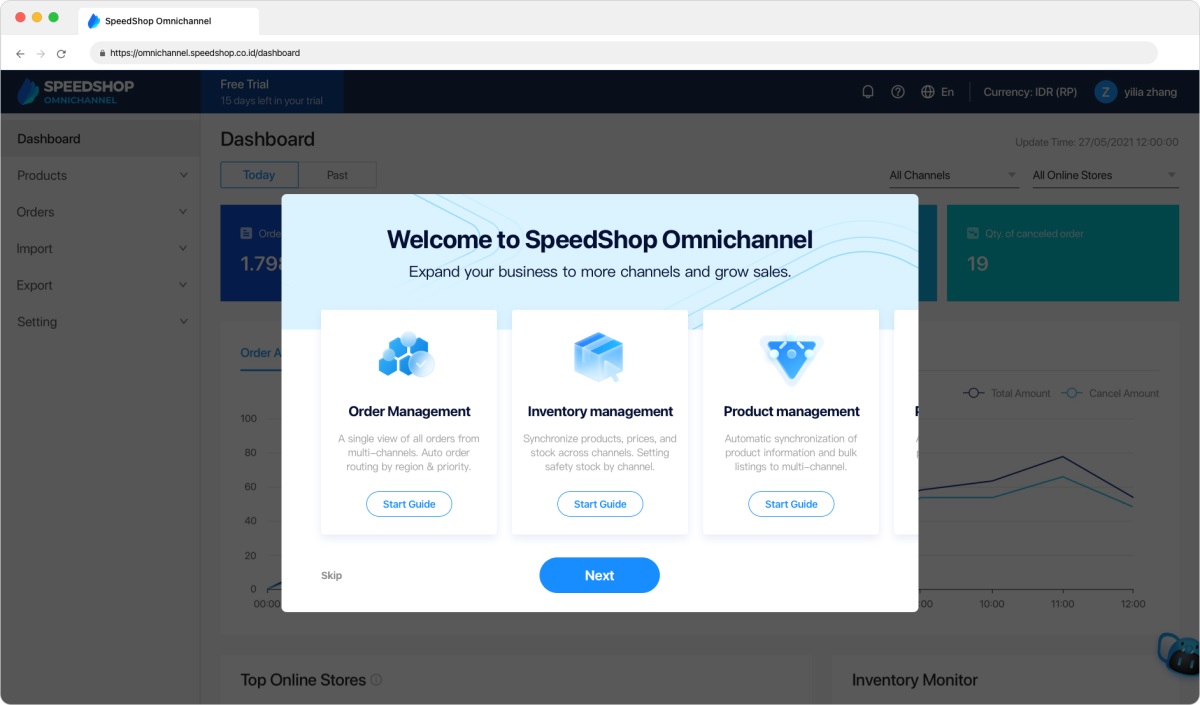Switch to the Today tab

pos(259,175)
